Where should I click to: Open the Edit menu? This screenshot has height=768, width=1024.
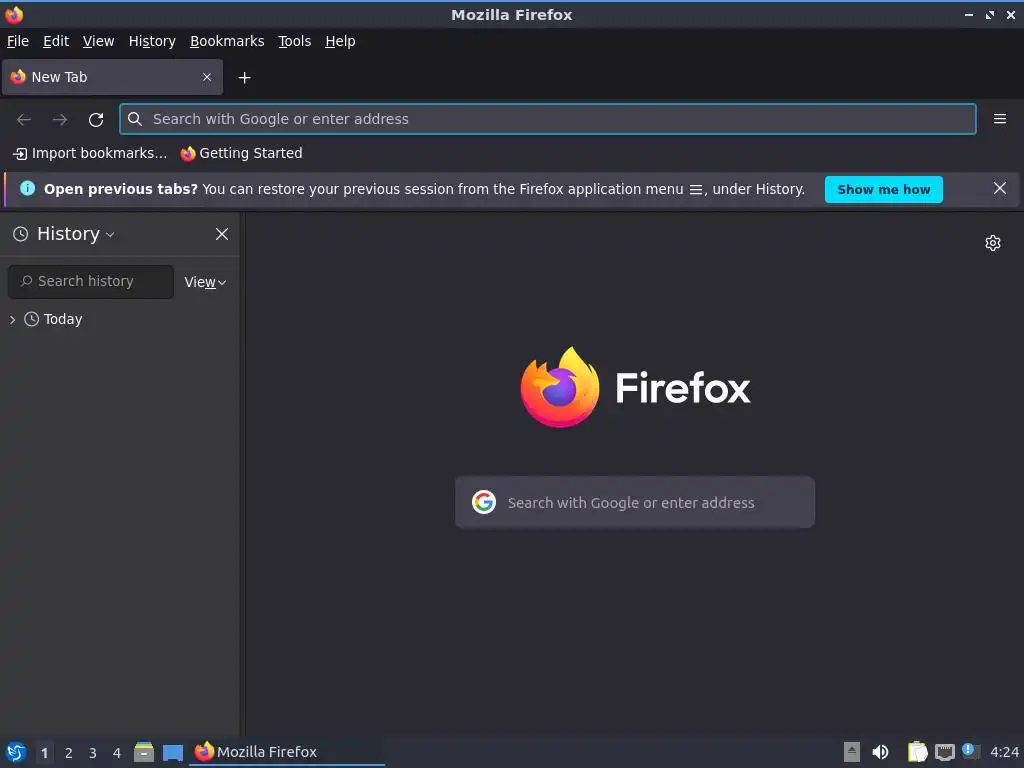pyautogui.click(x=56, y=41)
